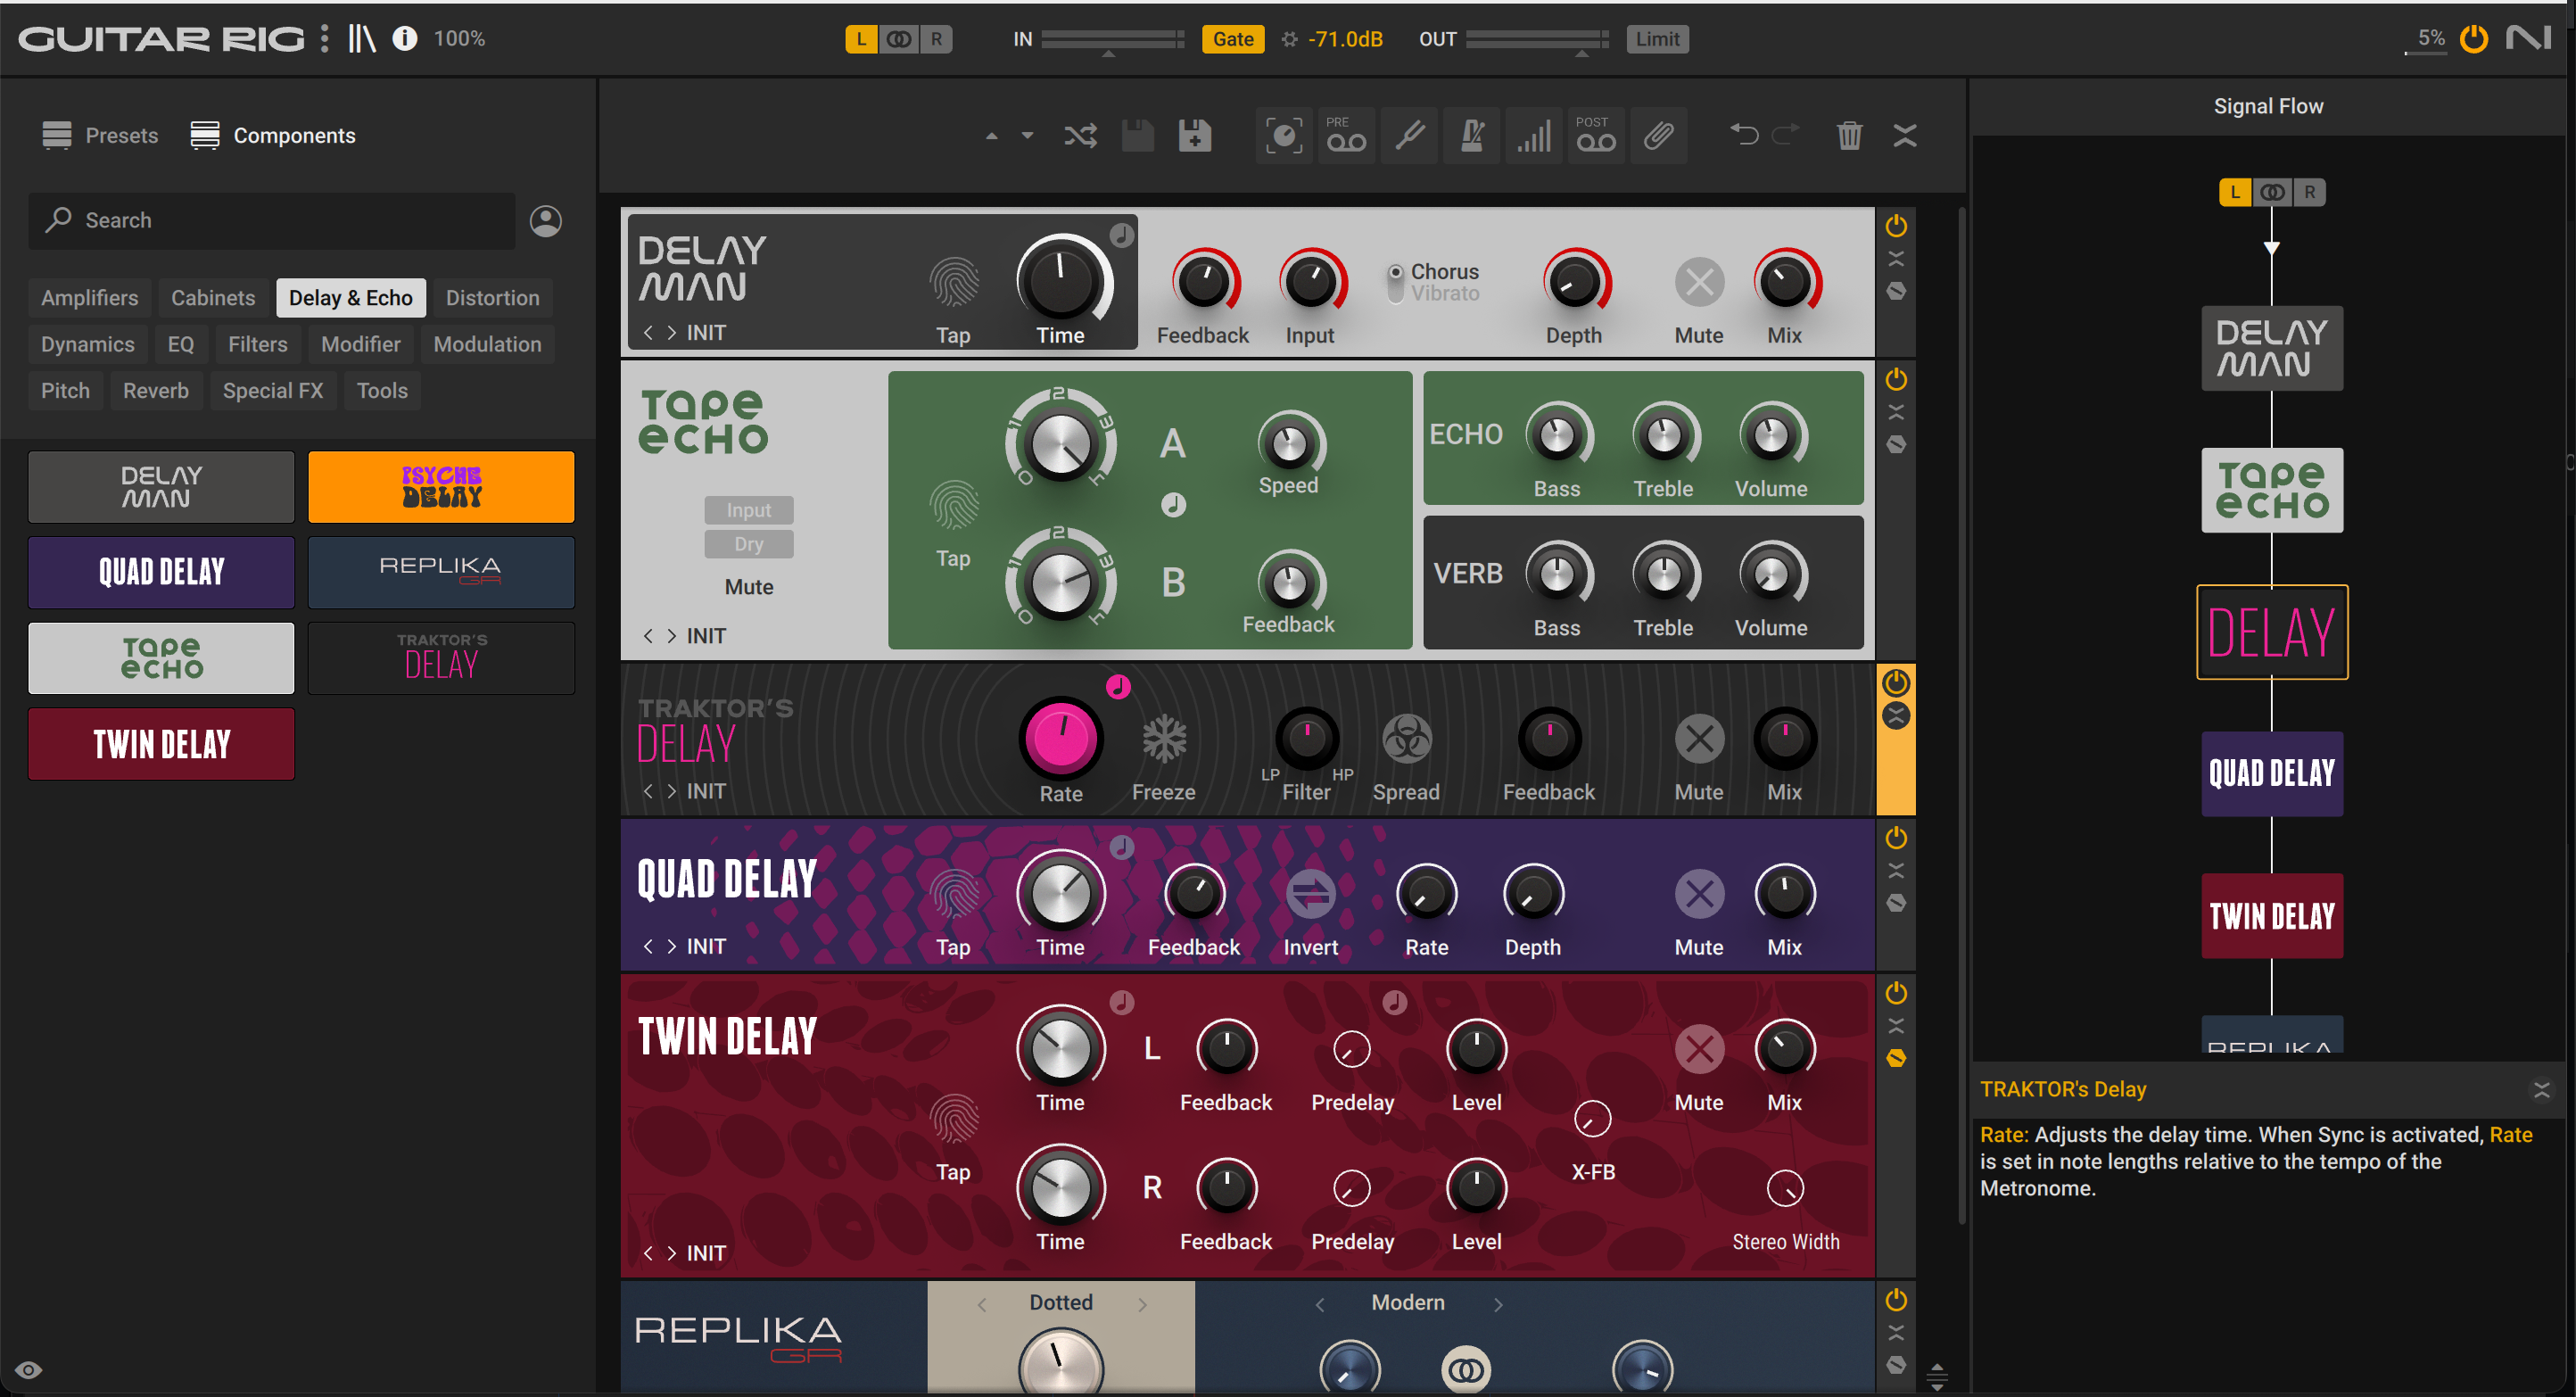Toggle the main engine power button
2576x1397 pixels.
tap(2473, 38)
